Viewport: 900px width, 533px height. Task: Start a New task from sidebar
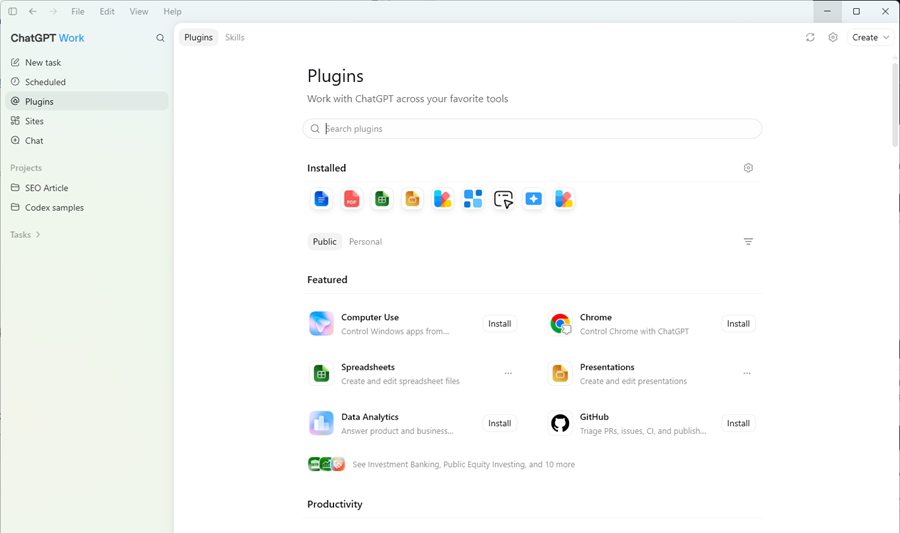pos(87,63)
